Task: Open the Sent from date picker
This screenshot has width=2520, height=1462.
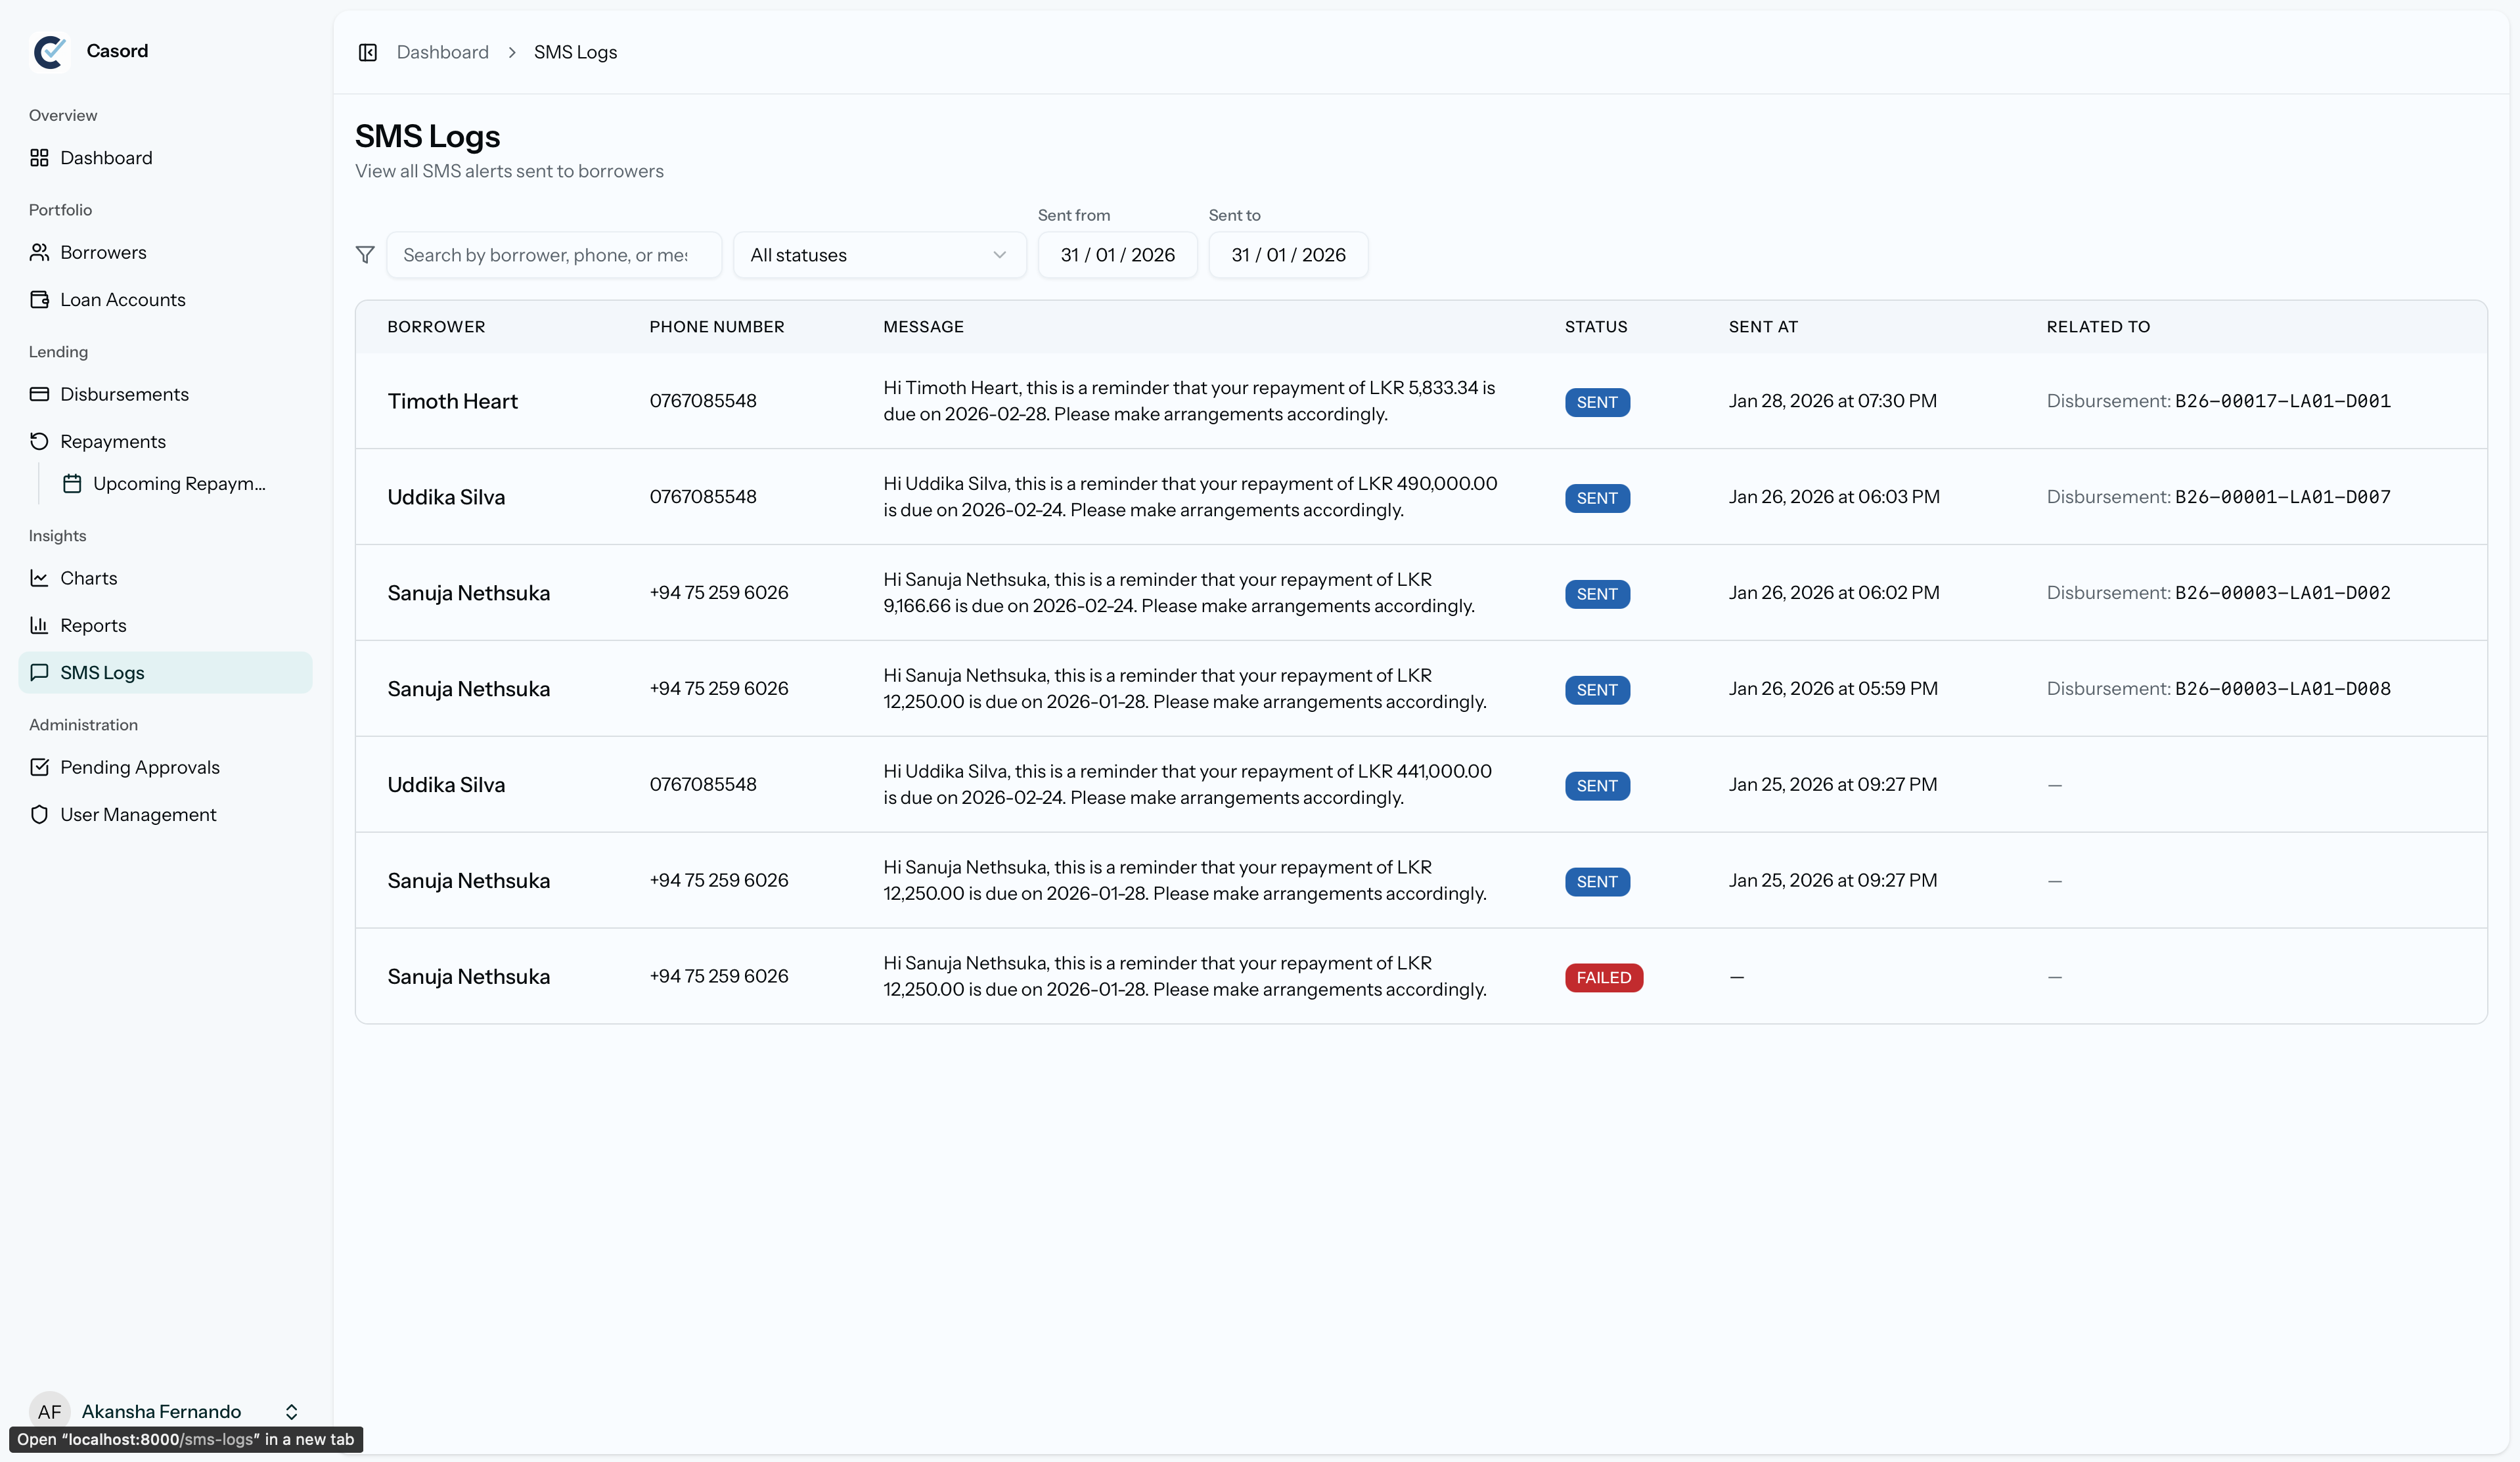Action: 1117,255
